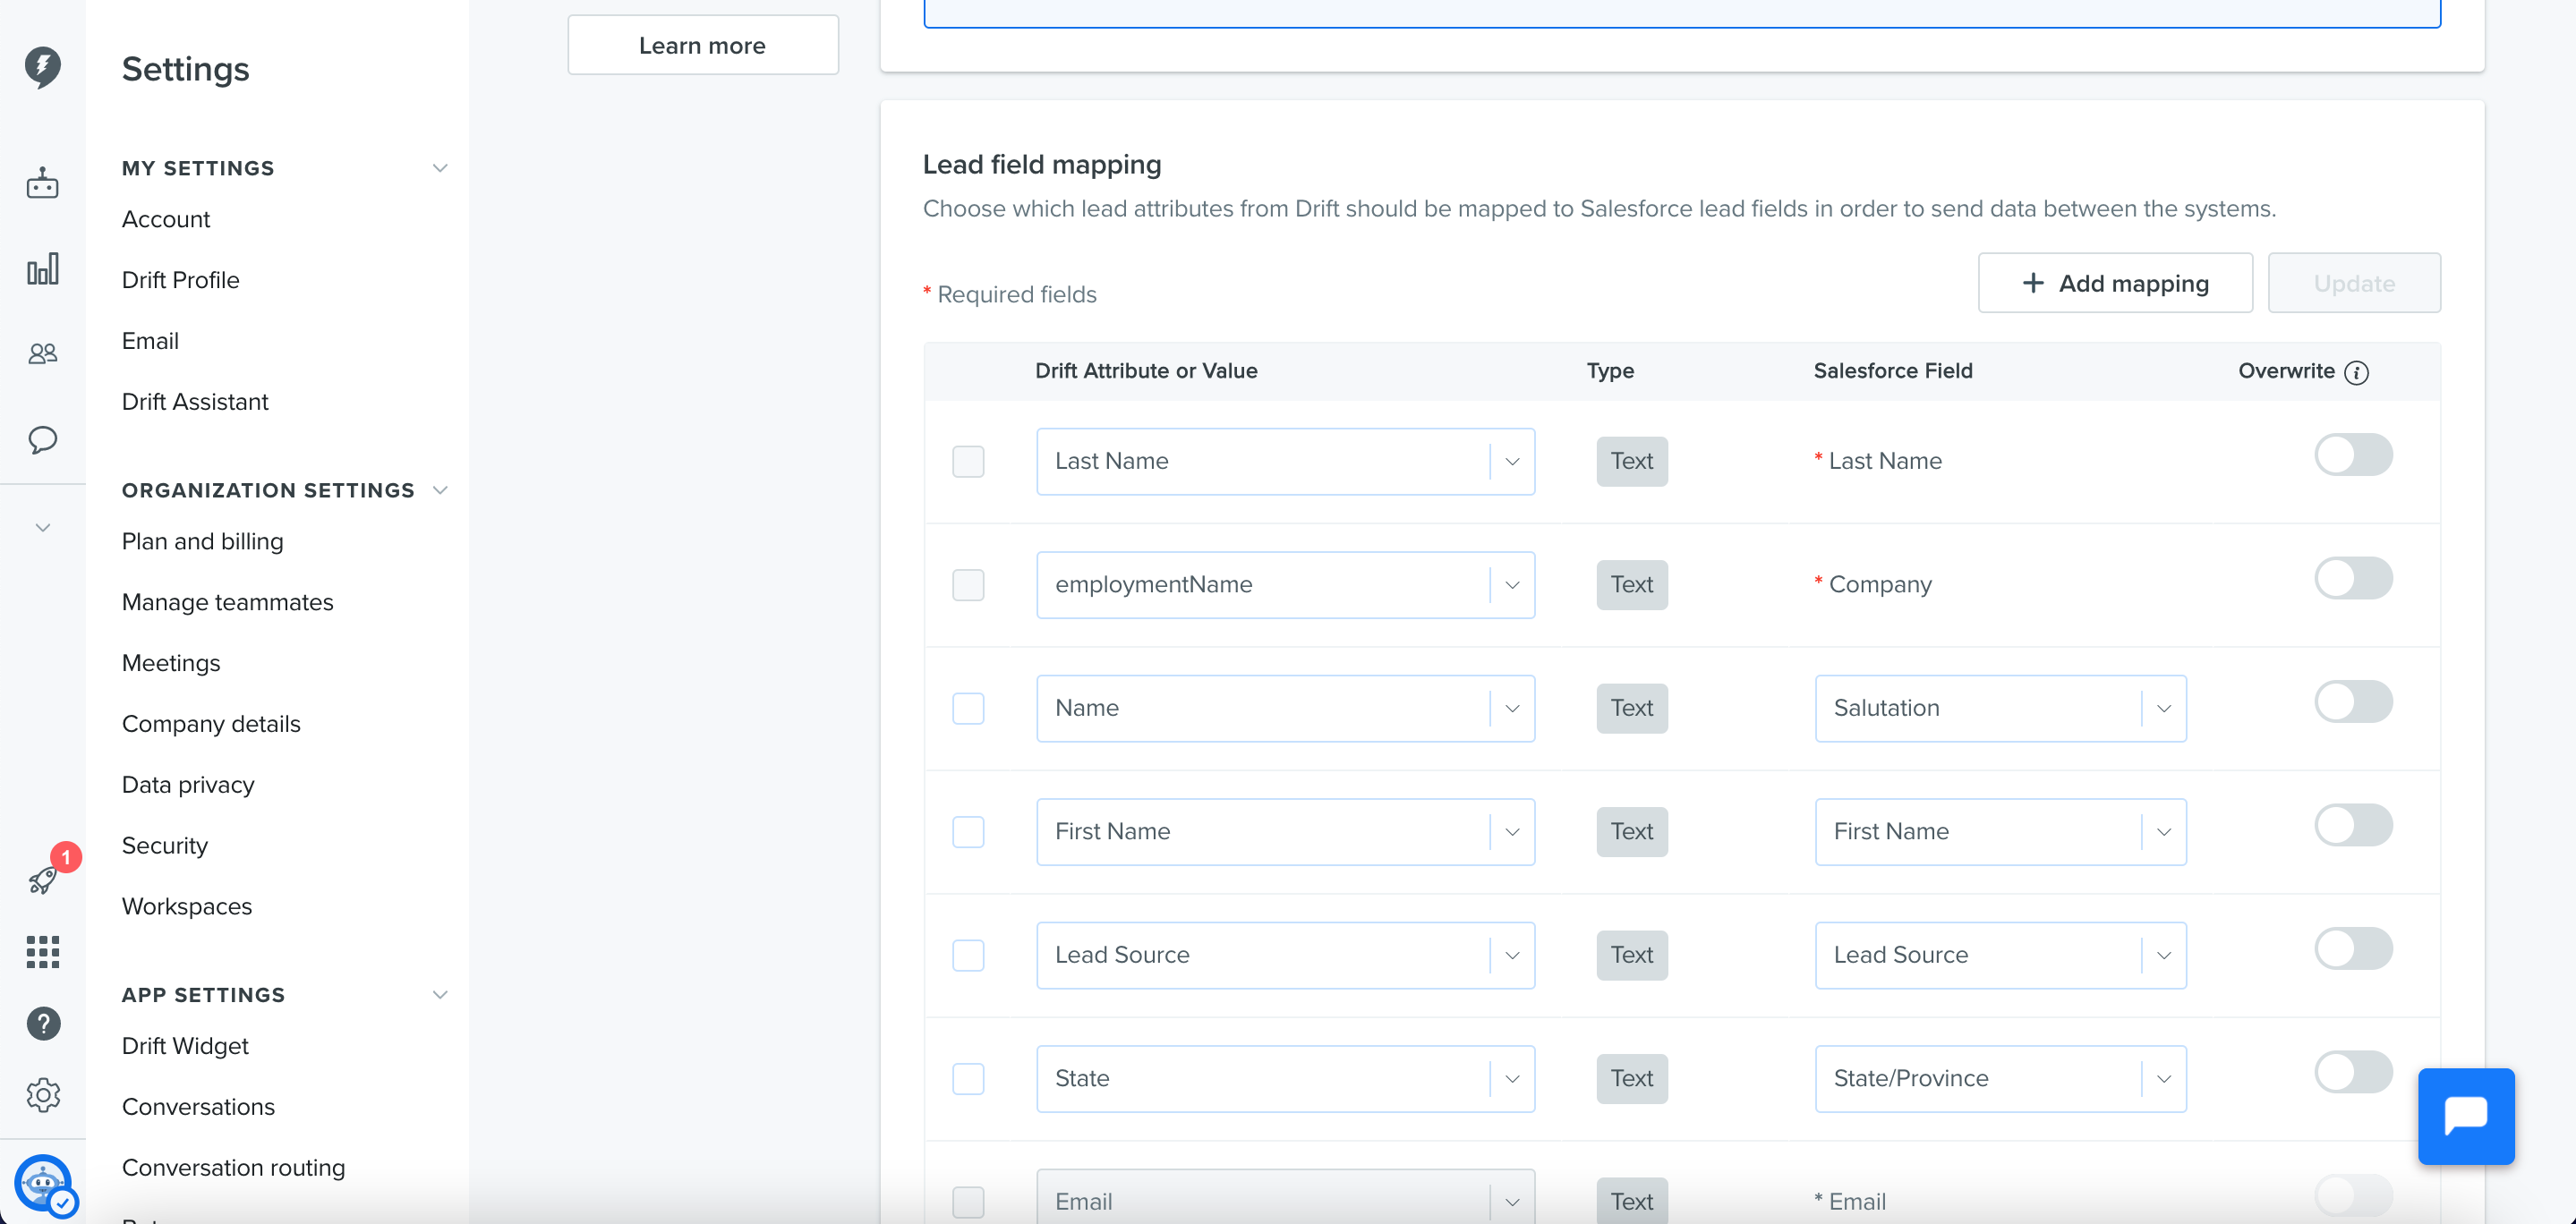Open Drift Profile settings
The height and width of the screenshot is (1224, 2576).
click(x=180, y=280)
